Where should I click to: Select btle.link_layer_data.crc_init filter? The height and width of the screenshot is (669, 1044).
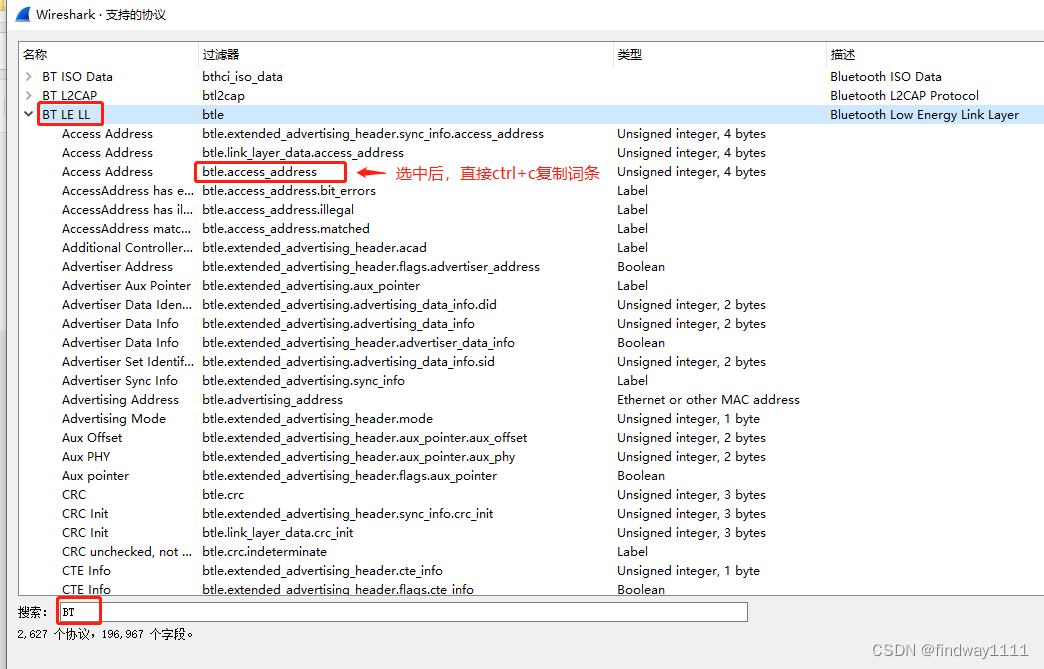[x=278, y=533]
